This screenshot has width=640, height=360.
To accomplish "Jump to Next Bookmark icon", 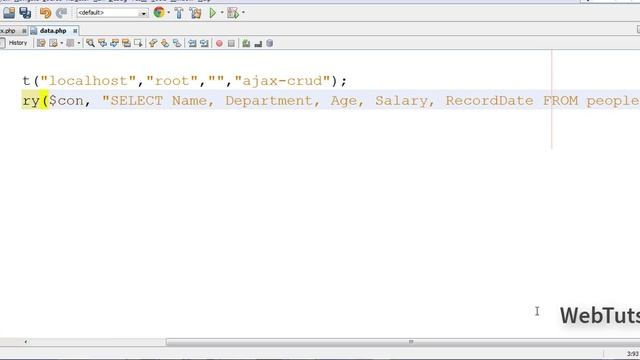I will click(x=165, y=43).
